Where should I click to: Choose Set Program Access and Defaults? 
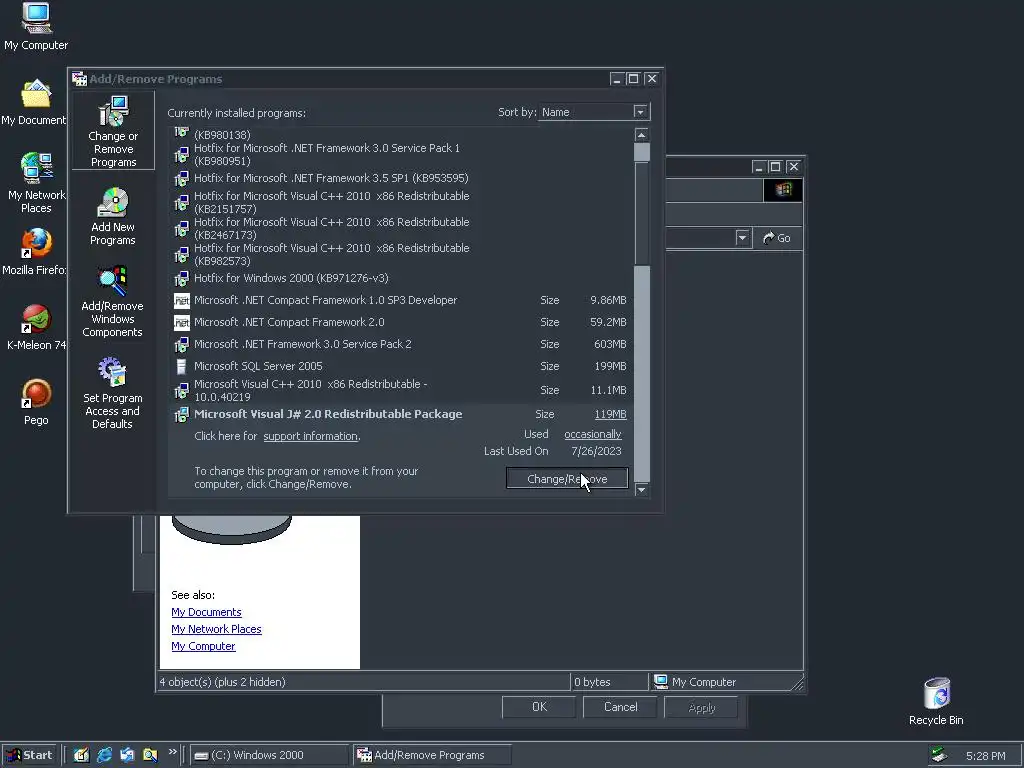[112, 392]
